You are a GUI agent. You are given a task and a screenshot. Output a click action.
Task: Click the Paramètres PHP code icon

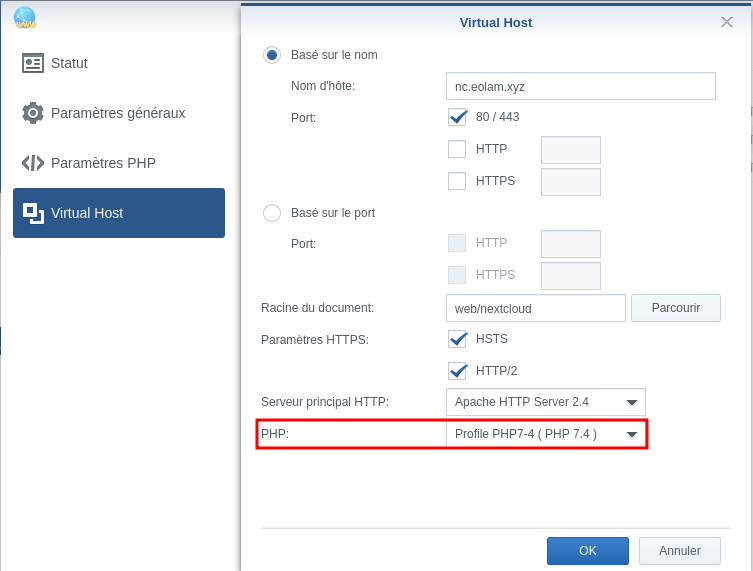click(x=33, y=163)
